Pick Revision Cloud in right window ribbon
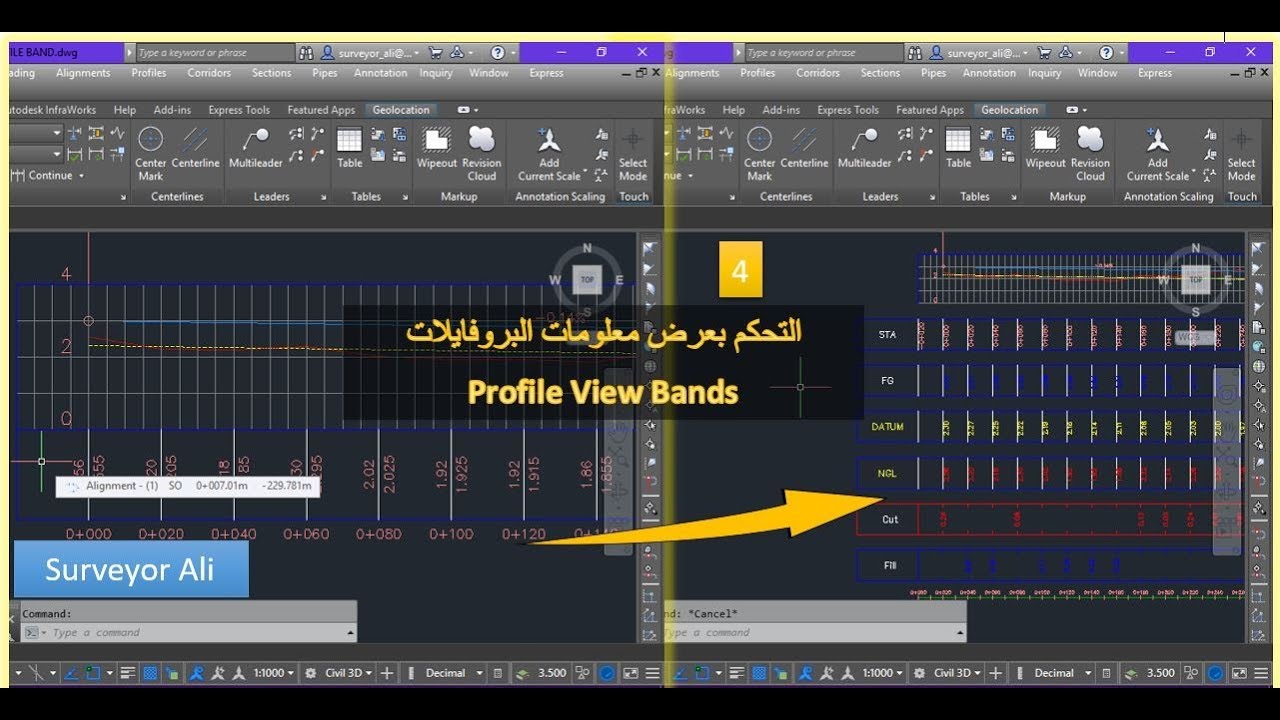Viewport: 1280px width, 720px height. click(1090, 153)
